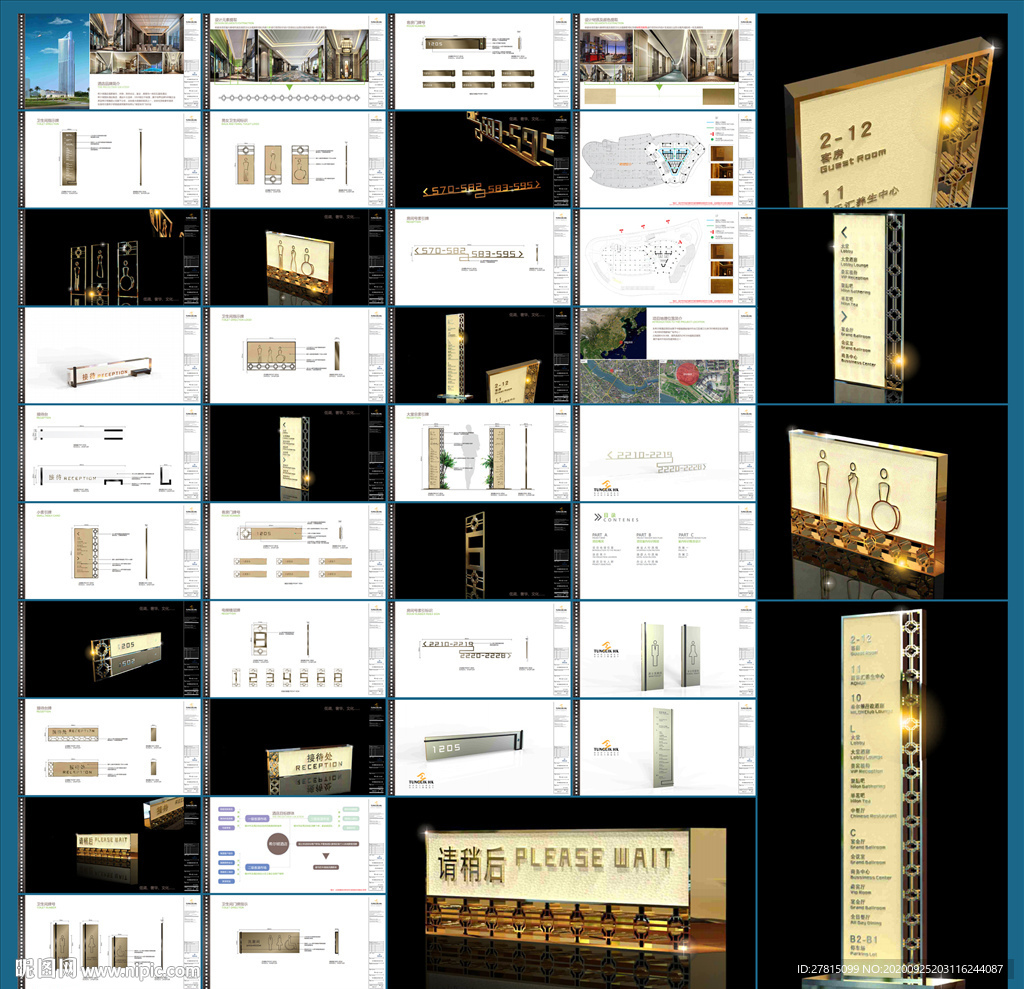Open the white render of tall gray directory

(666, 747)
